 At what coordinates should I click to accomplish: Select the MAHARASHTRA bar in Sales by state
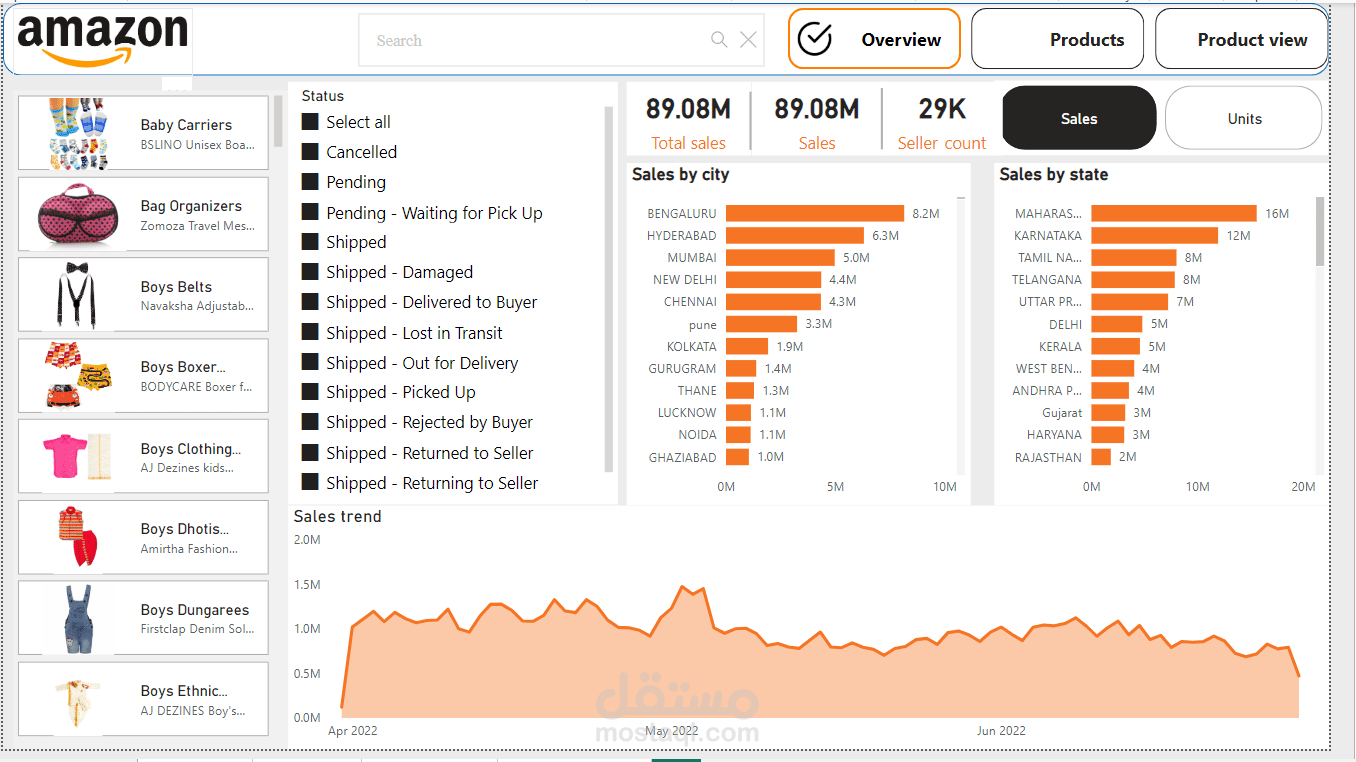pos(1174,213)
